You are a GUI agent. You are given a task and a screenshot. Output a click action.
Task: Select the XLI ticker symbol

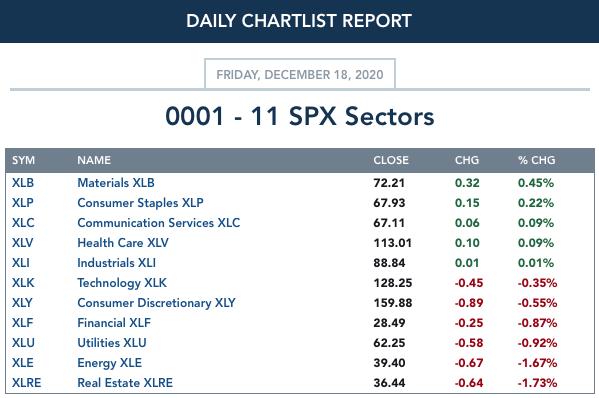click(x=21, y=263)
